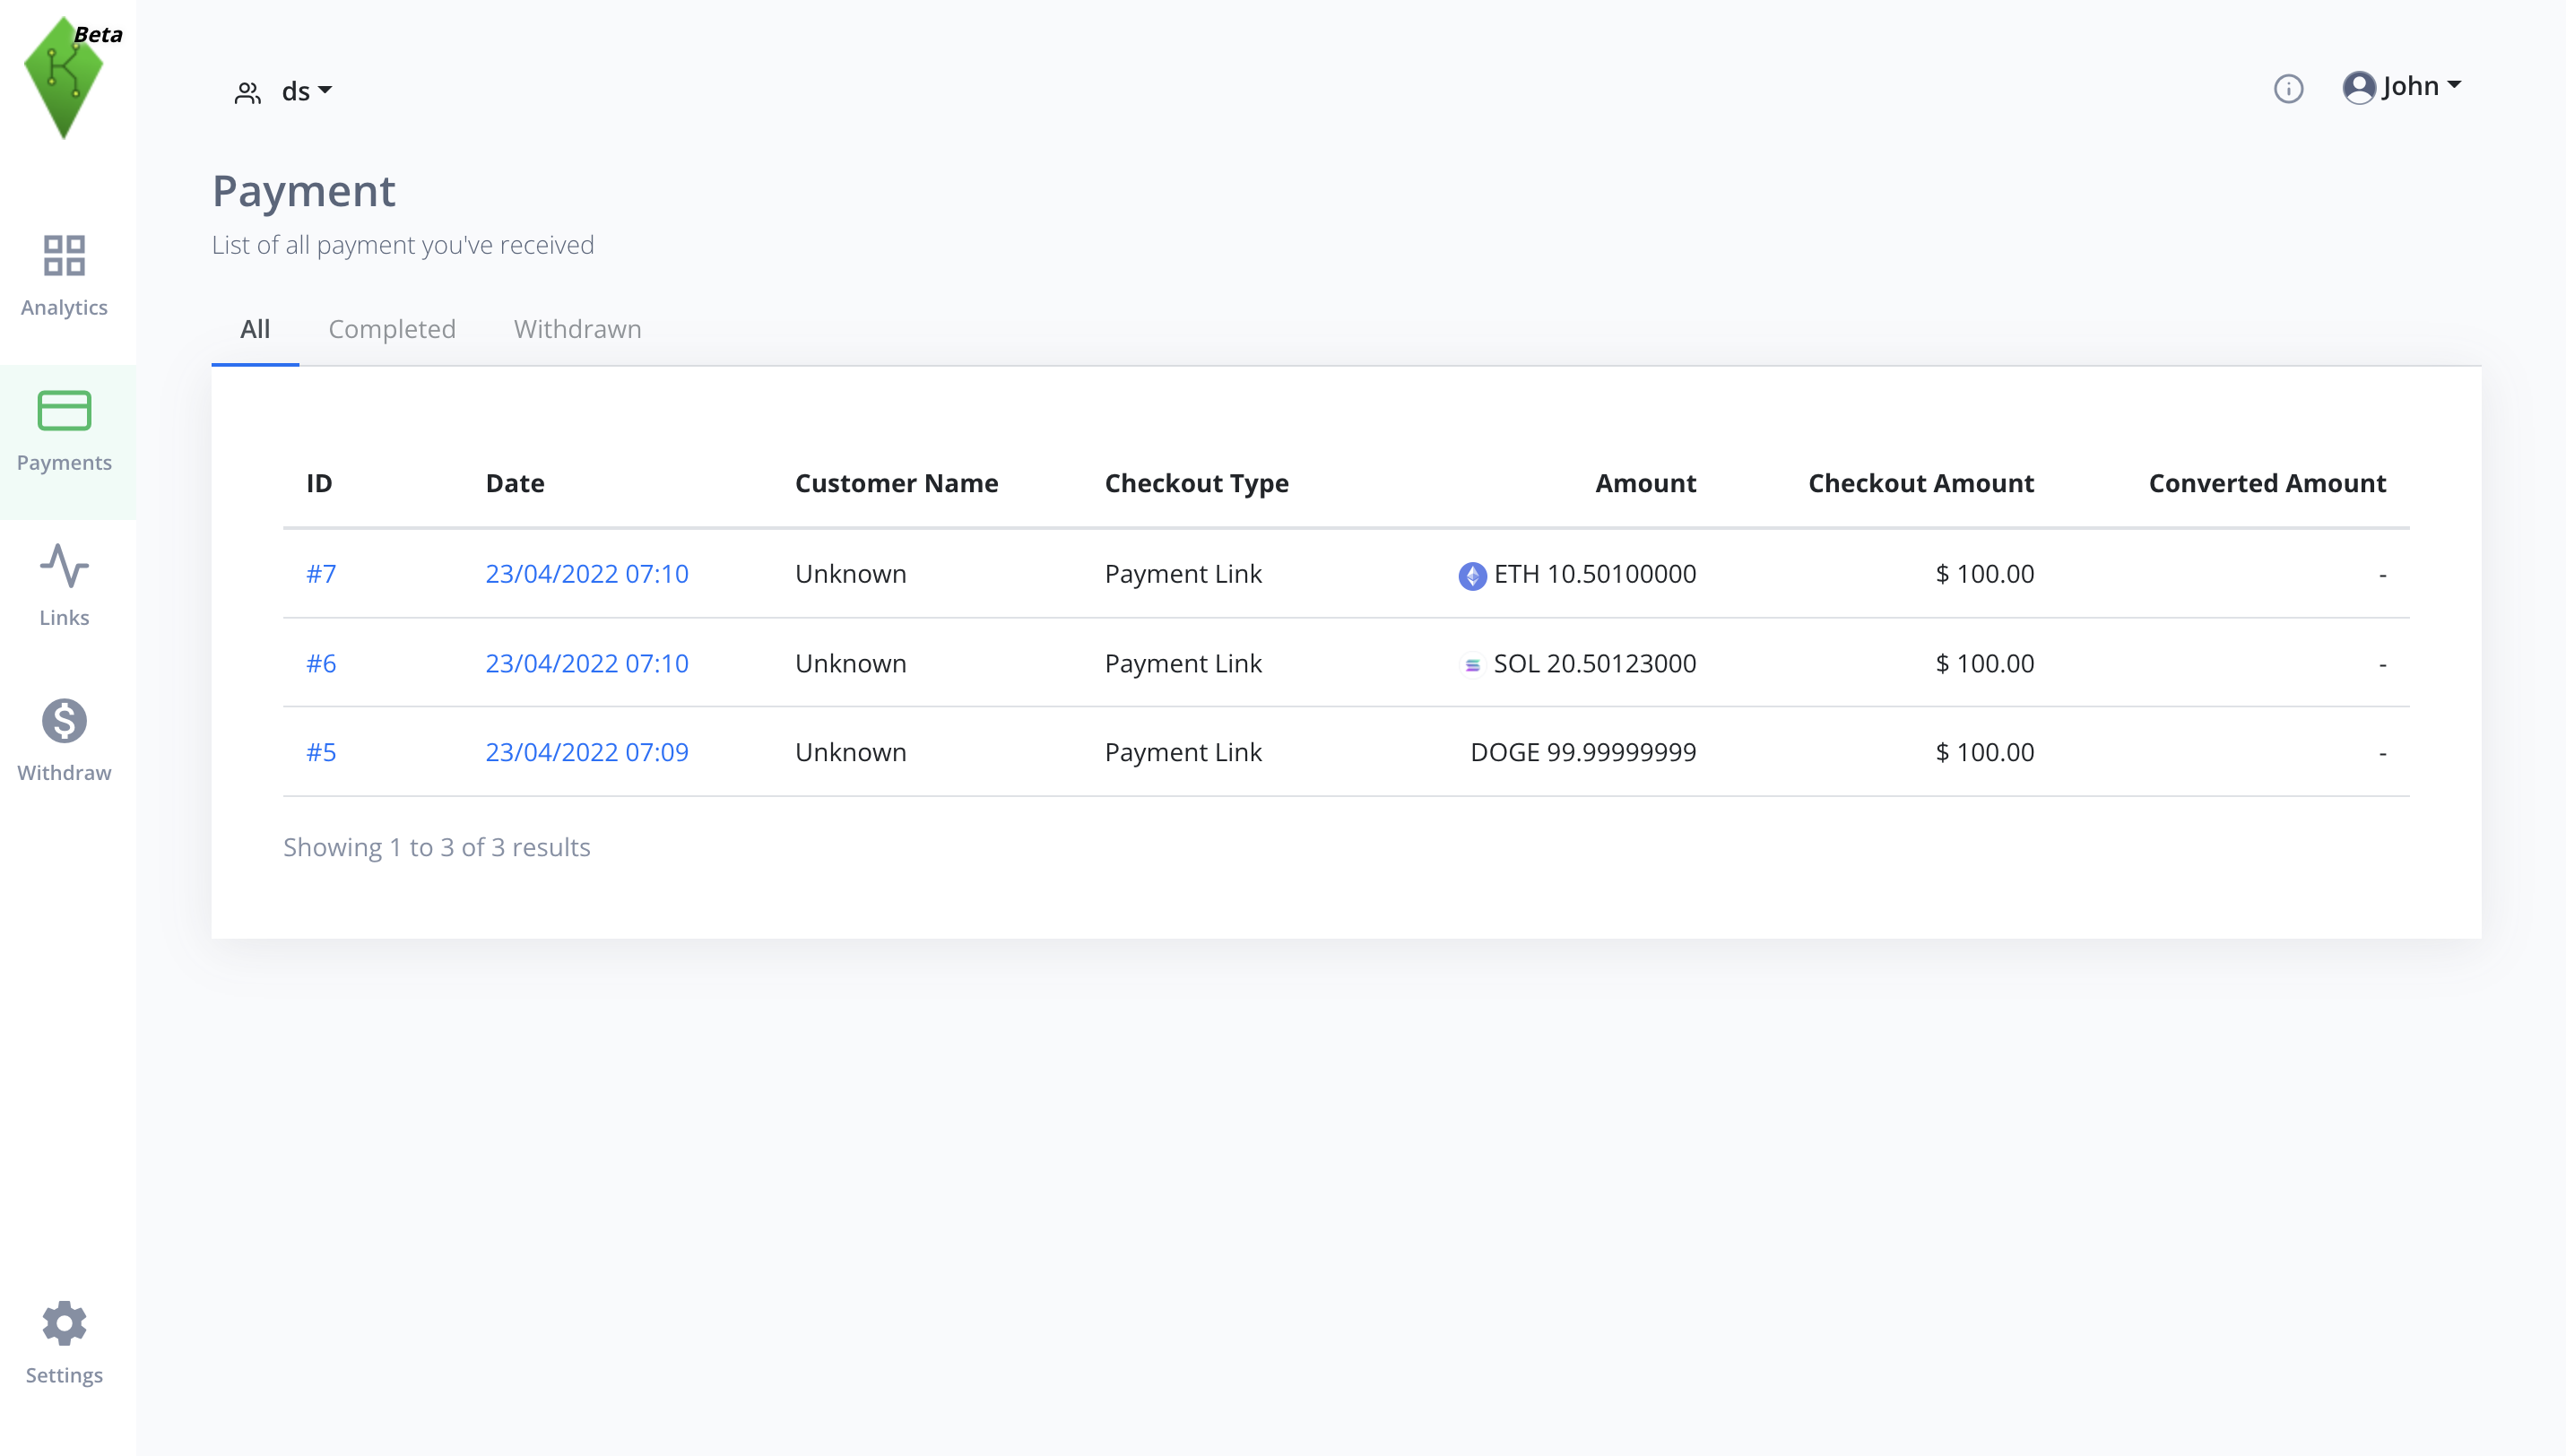Viewport: 2566px width, 1456px height.
Task: Open payment #5 link
Action: point(321,752)
